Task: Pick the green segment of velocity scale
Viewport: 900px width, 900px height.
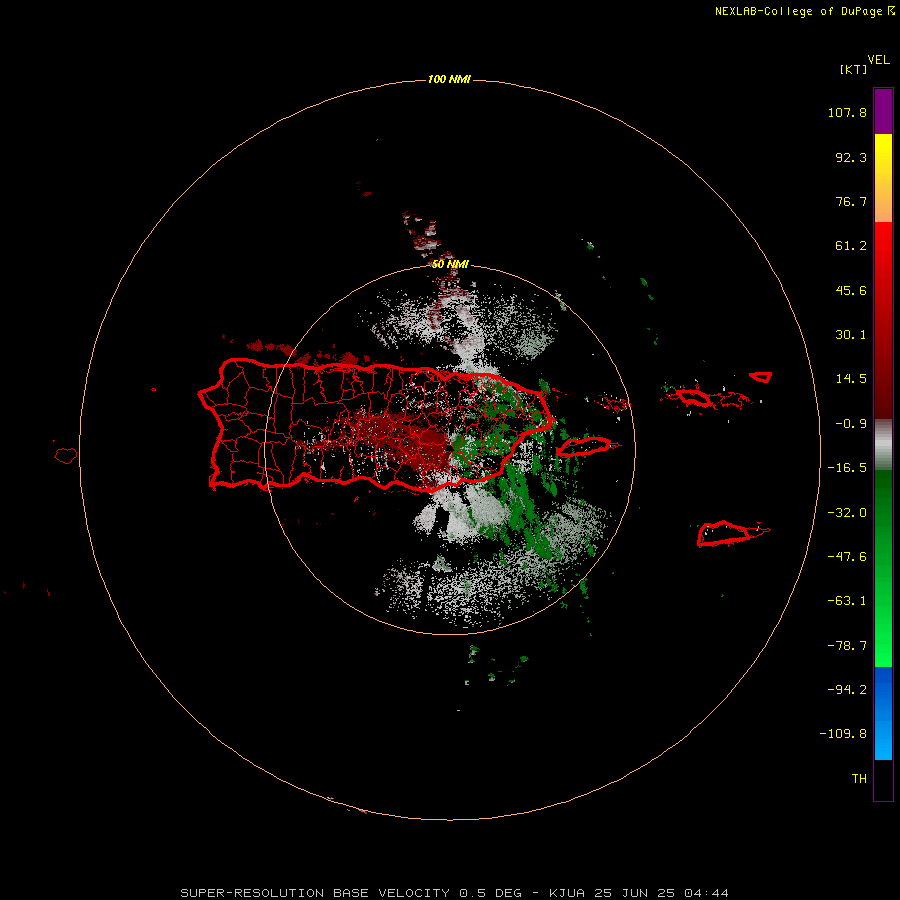Action: point(883,568)
